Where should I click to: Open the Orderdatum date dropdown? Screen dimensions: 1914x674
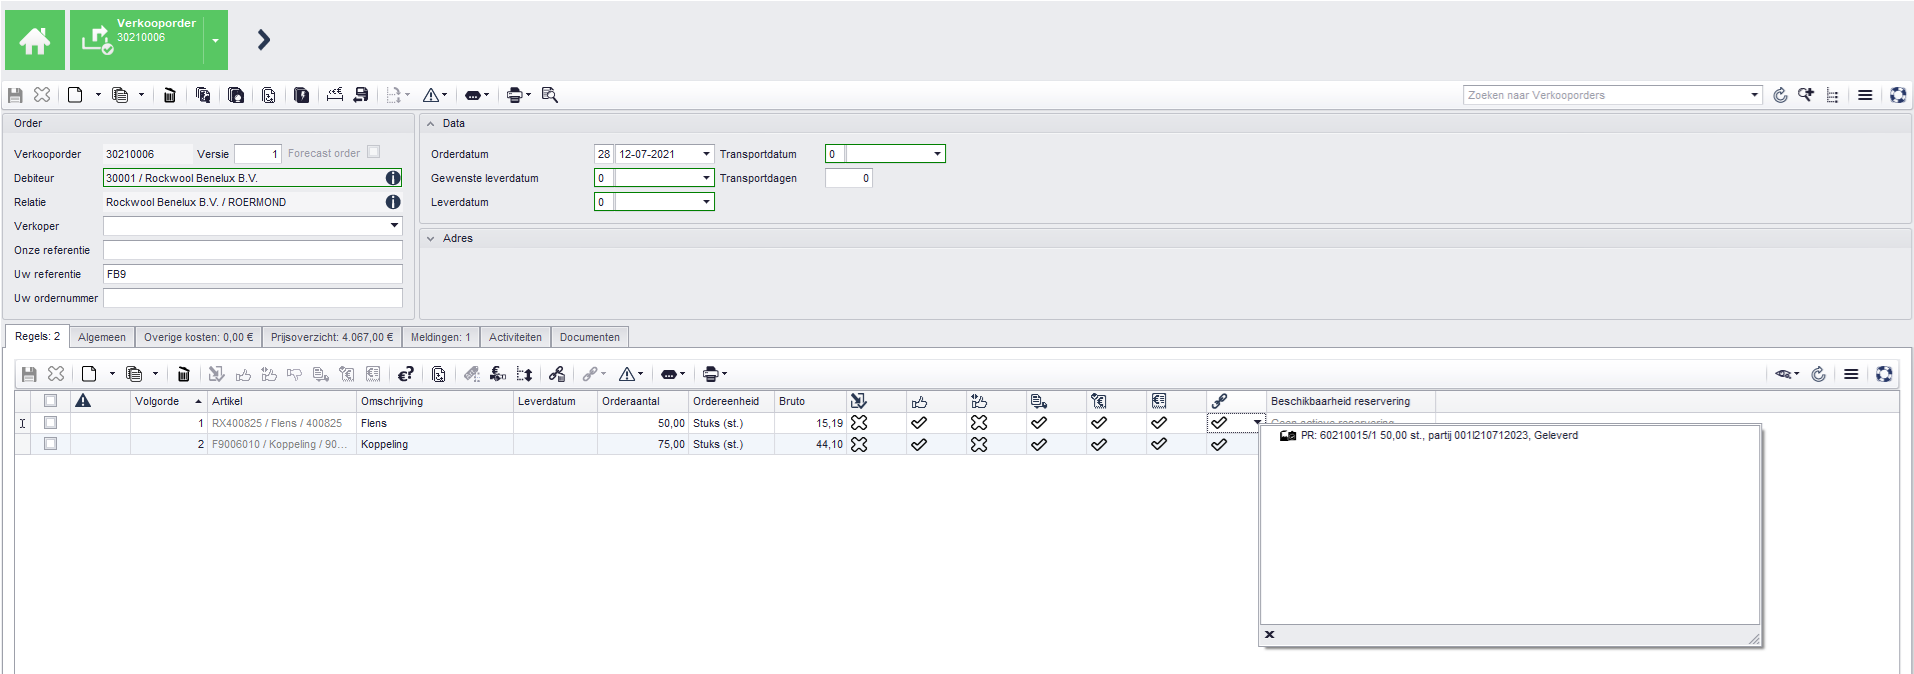706,154
